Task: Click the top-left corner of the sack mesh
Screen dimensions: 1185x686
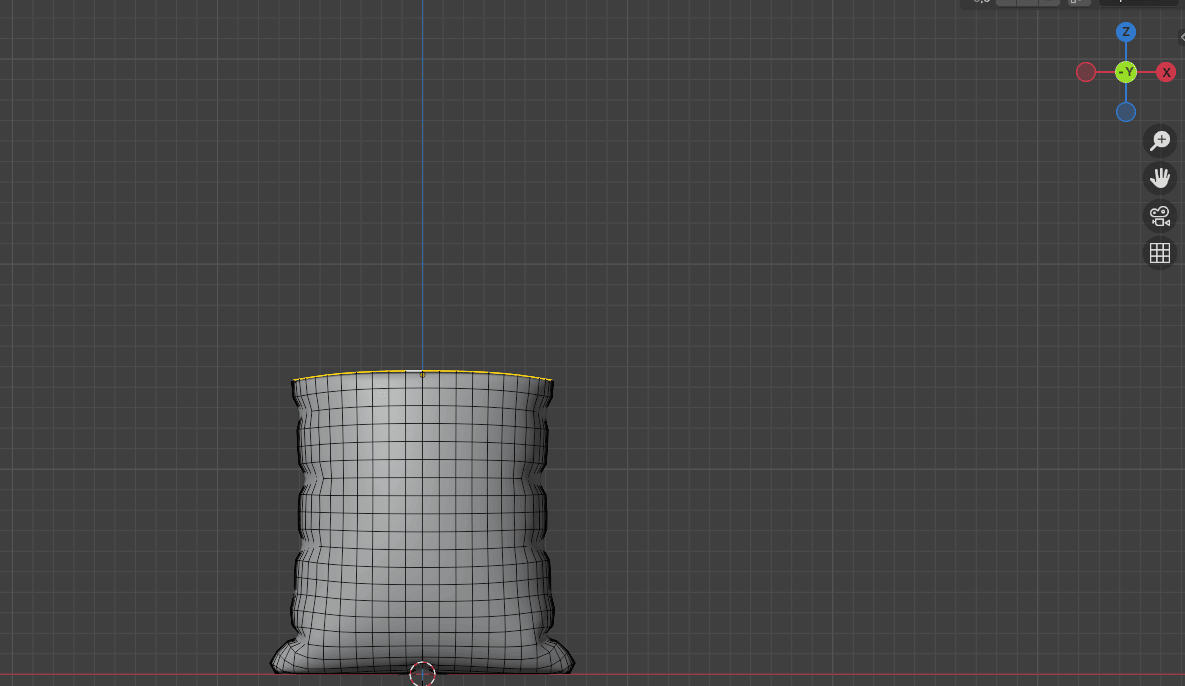Action: pos(294,381)
